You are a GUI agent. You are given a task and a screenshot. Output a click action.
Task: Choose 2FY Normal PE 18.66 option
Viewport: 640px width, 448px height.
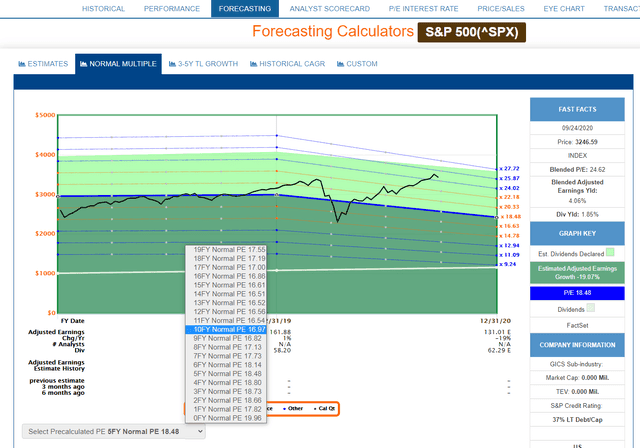click(226, 400)
